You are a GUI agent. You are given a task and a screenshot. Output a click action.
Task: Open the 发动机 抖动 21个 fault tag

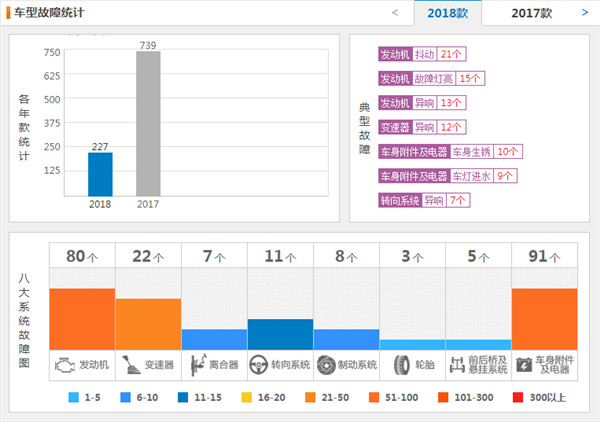coord(422,54)
